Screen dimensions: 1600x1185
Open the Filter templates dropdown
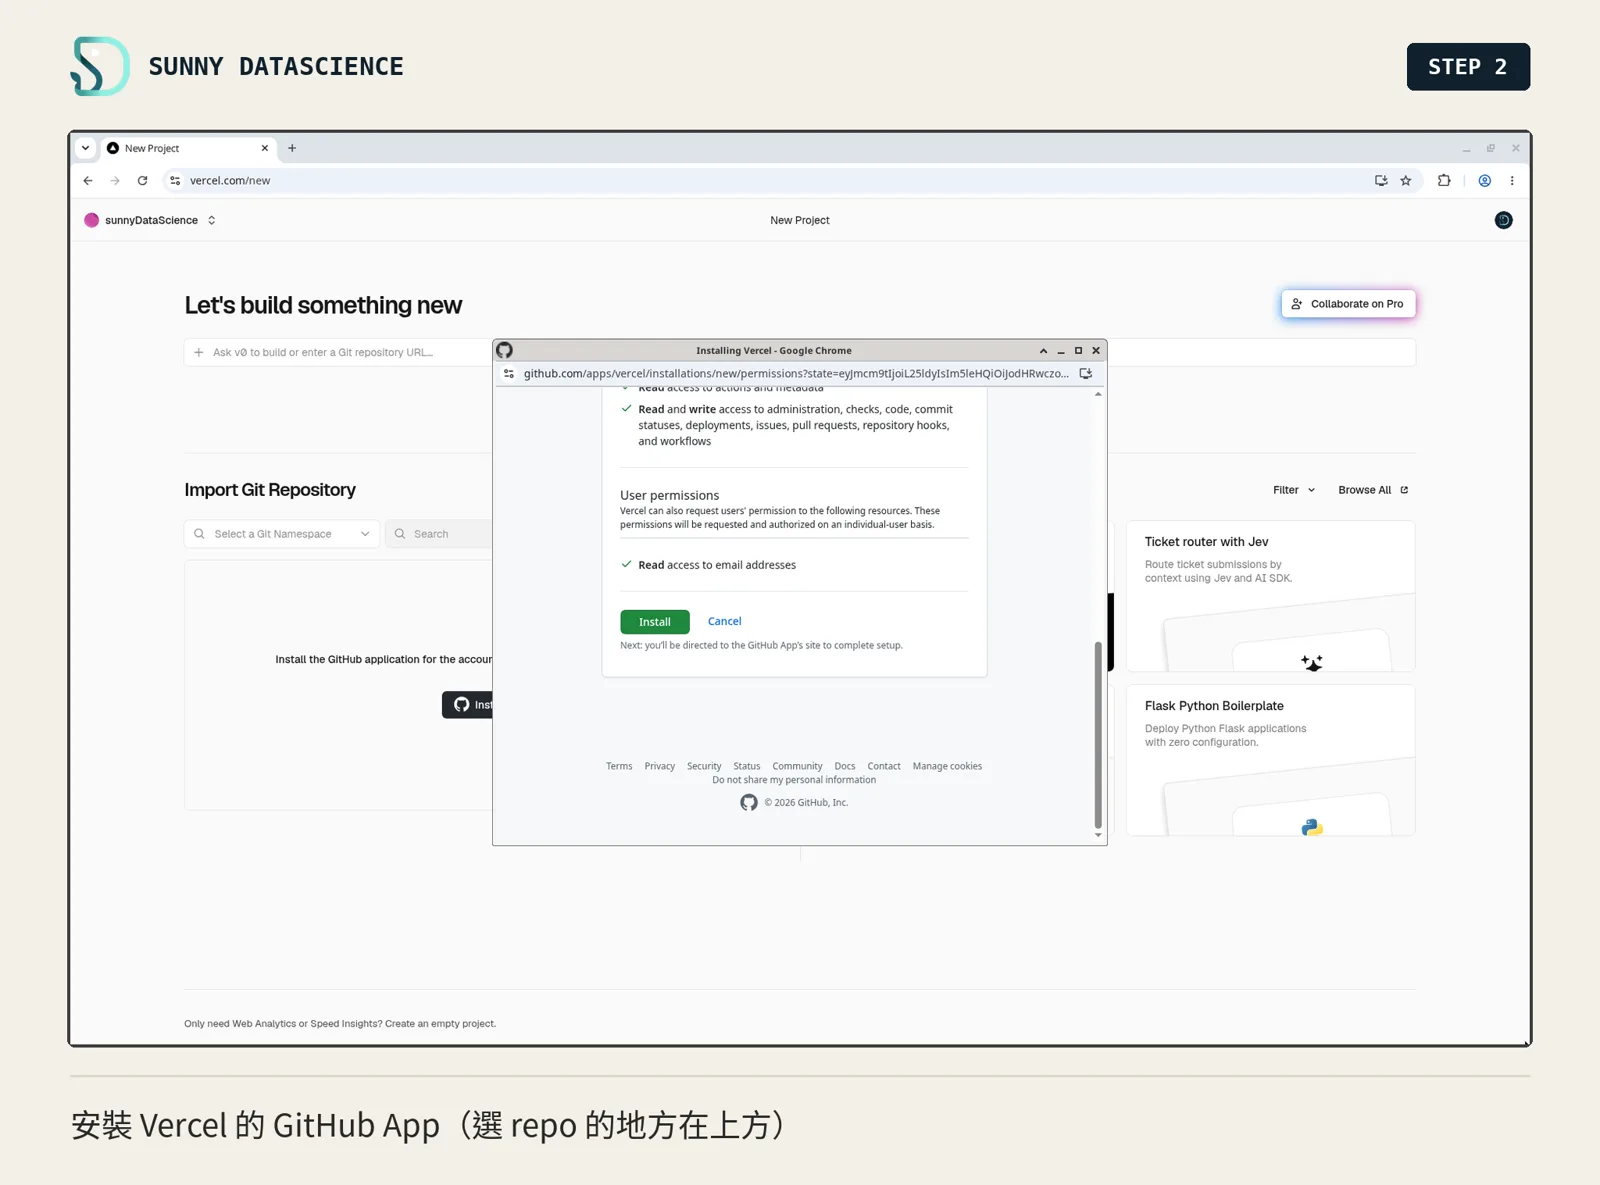coord(1294,490)
